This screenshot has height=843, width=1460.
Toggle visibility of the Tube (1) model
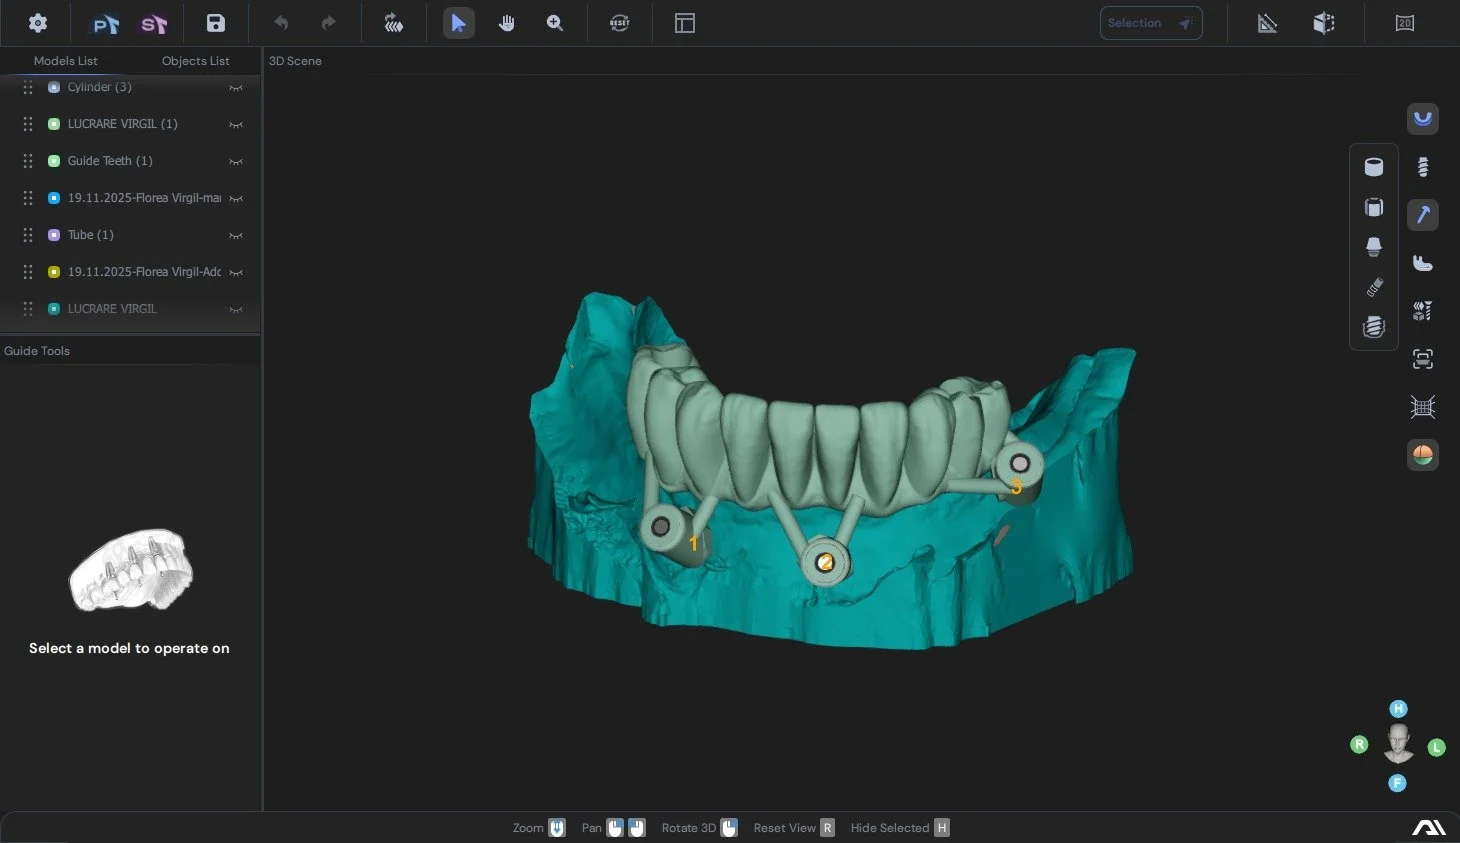coord(236,235)
